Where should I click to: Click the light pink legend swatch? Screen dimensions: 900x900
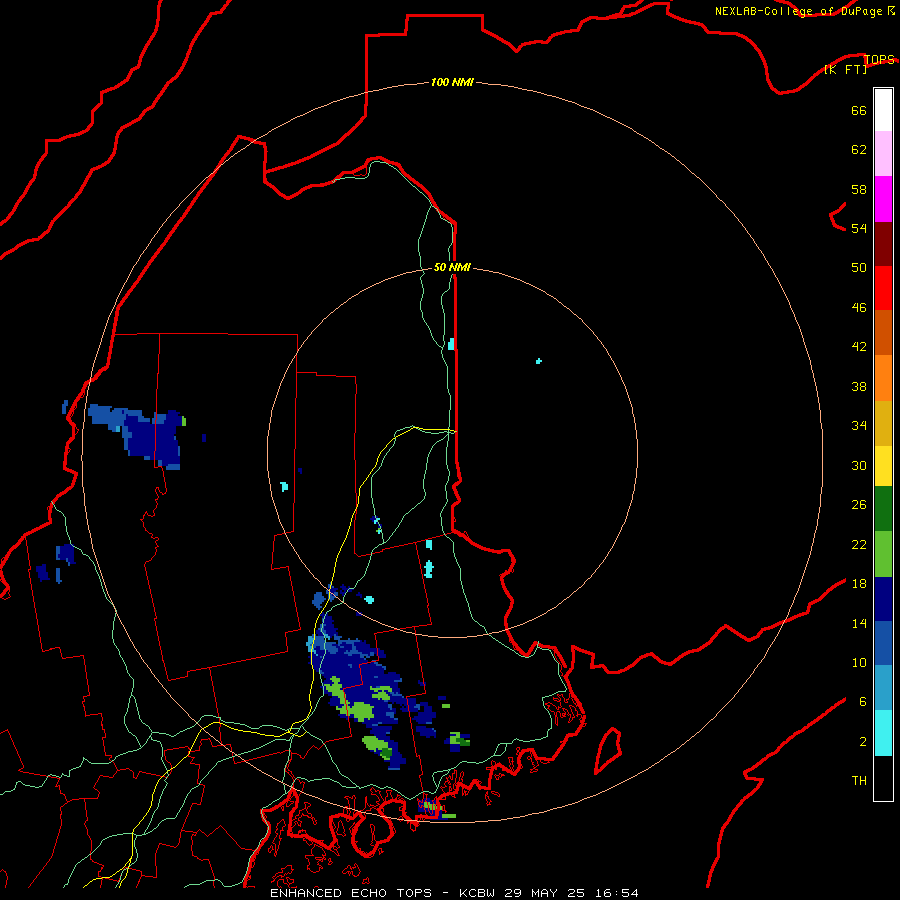[x=883, y=154]
